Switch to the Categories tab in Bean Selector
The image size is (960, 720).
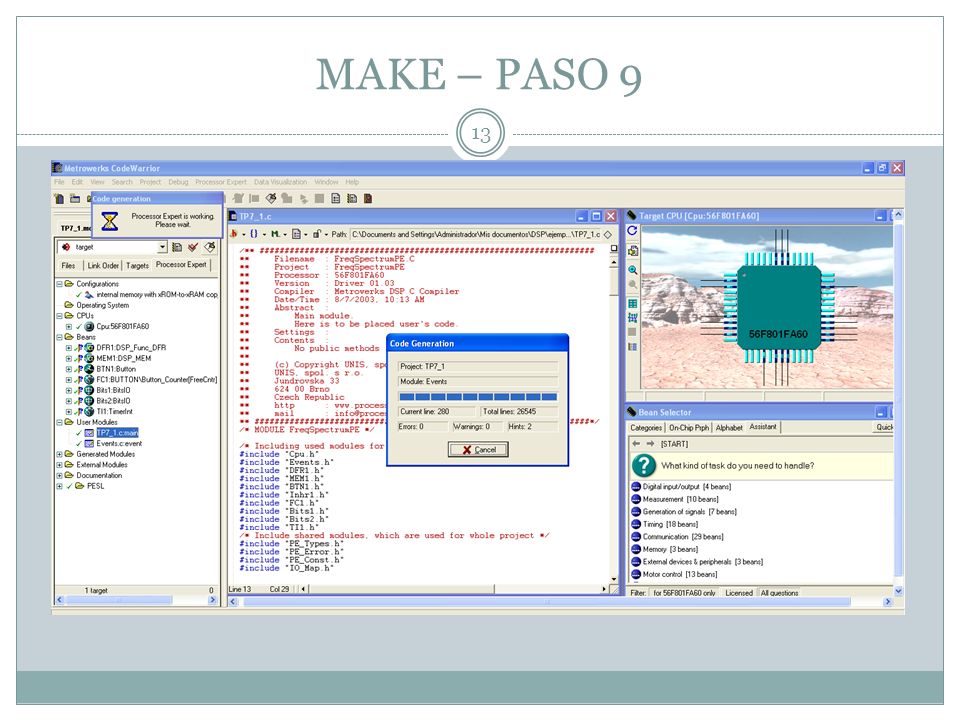tap(646, 428)
